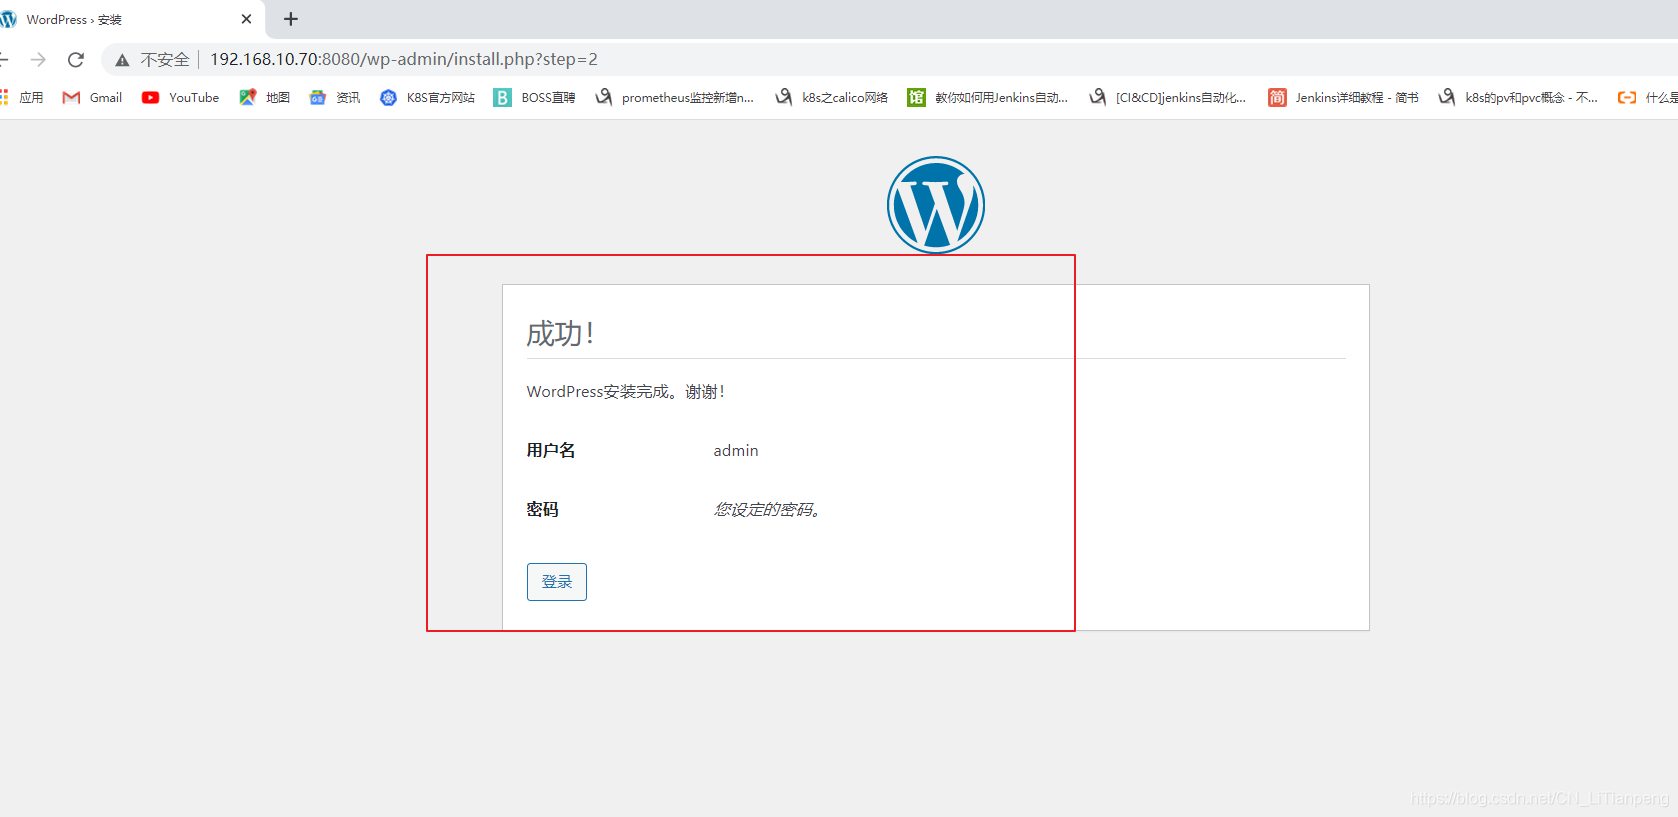1678x817 pixels.
Task: Open the prometheus监控 bookmark
Action: (675, 98)
